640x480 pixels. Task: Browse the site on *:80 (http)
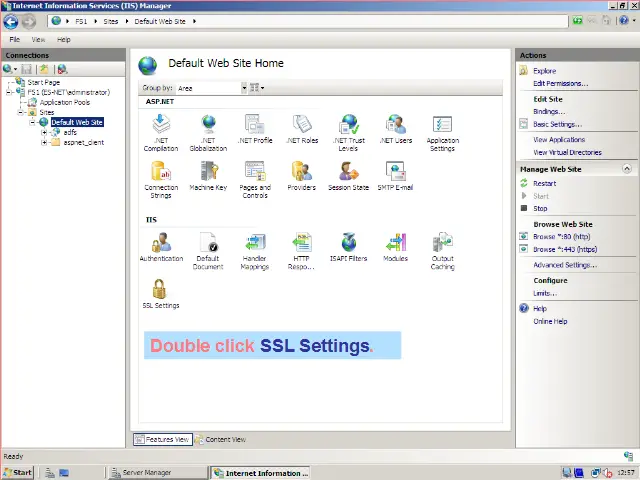tap(562, 237)
